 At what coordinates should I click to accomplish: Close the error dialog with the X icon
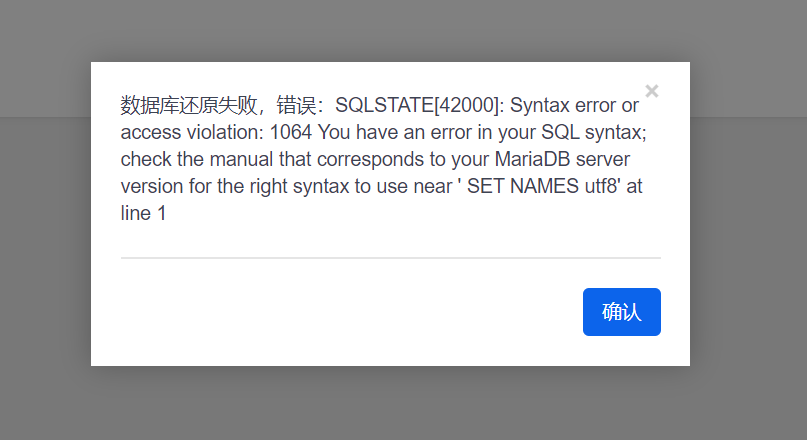[x=652, y=91]
